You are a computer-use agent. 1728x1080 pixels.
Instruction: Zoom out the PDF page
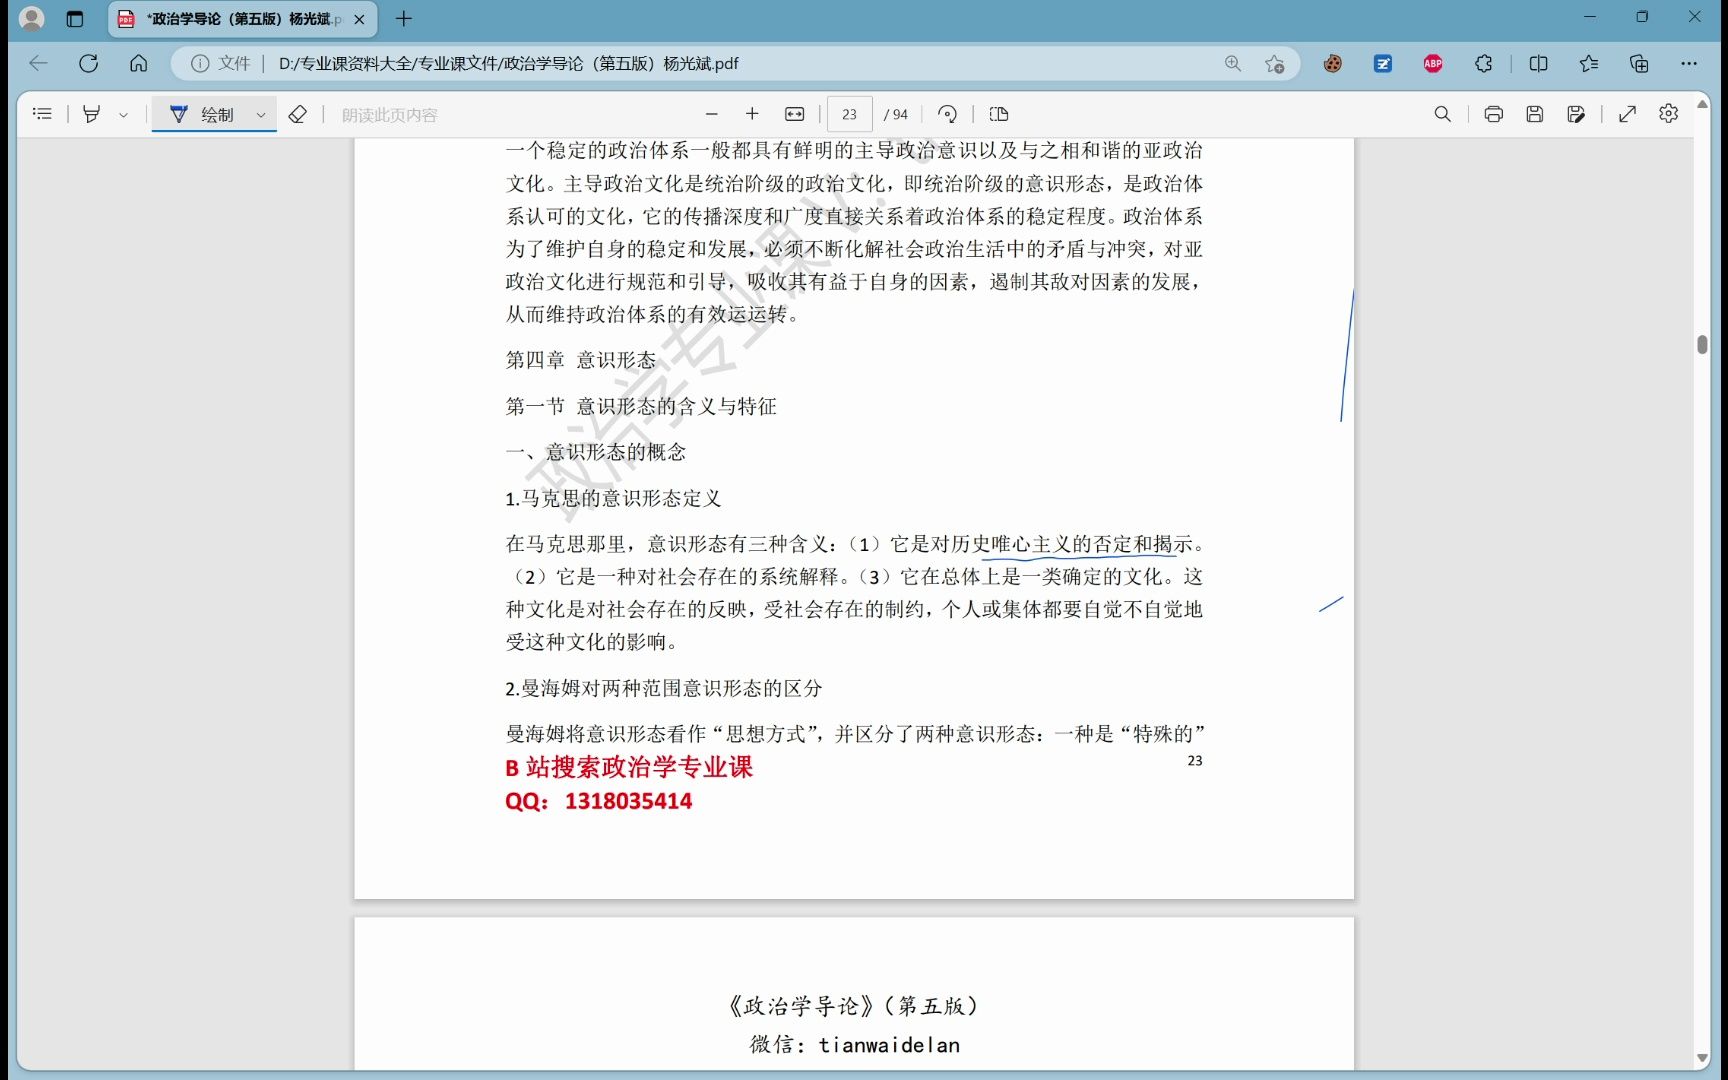(x=712, y=114)
